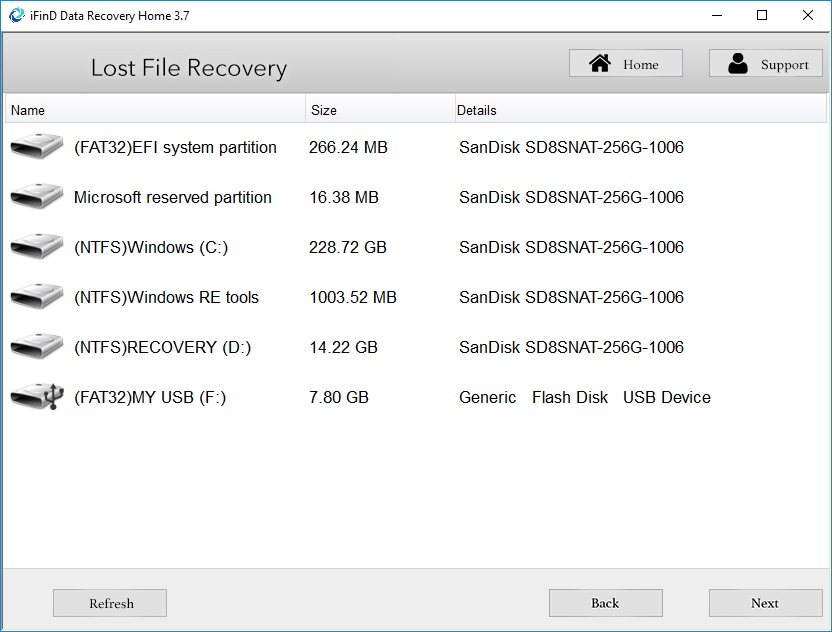Click the 266.24 MB size value

coord(348,147)
